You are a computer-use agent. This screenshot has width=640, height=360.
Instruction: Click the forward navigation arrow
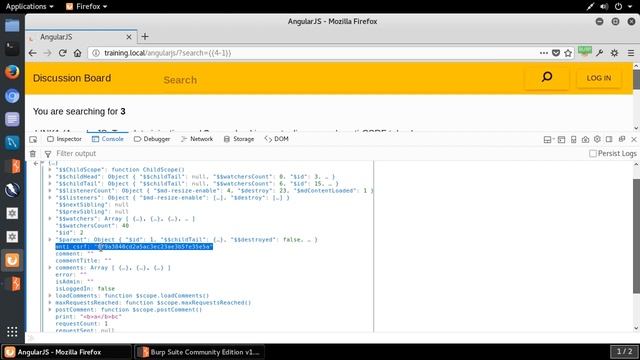(47, 53)
